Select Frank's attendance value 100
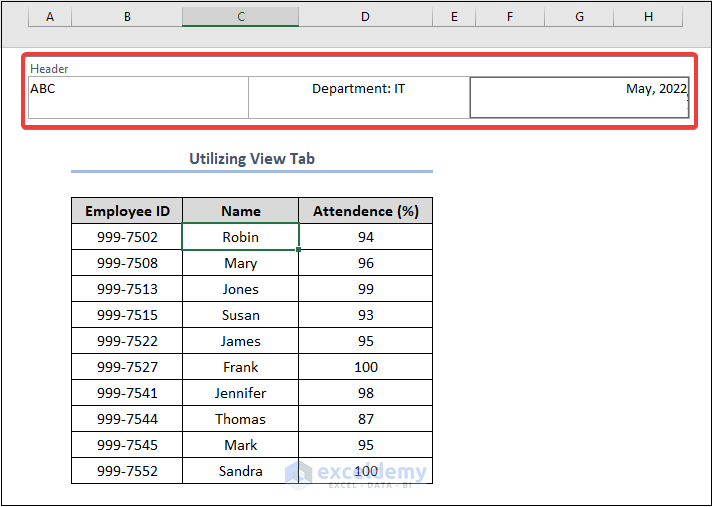This screenshot has height=507, width=712. 366,367
